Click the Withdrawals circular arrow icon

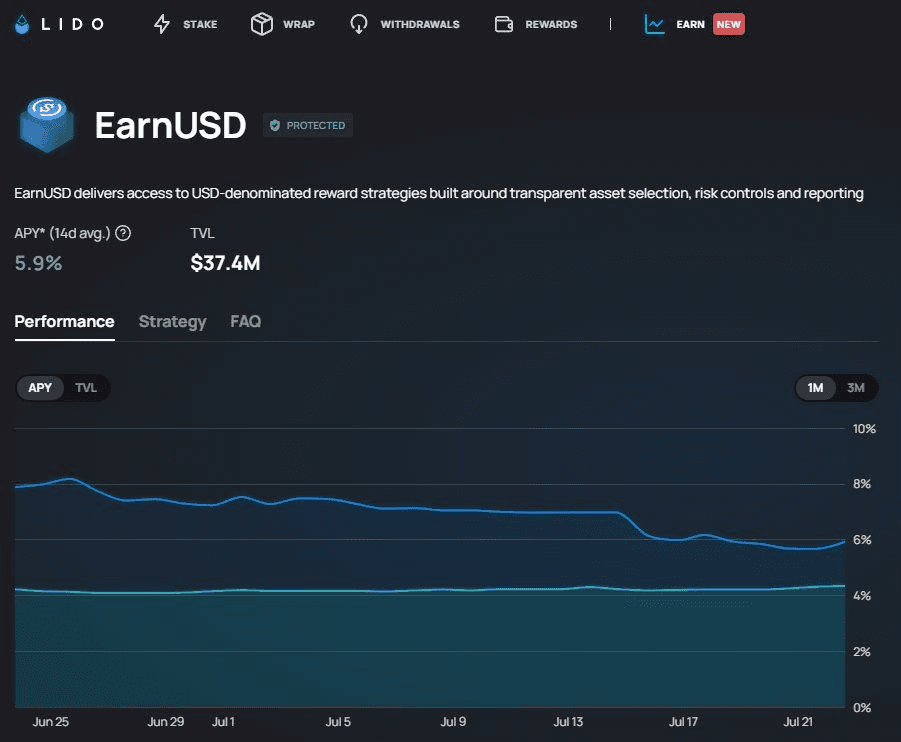coord(359,24)
